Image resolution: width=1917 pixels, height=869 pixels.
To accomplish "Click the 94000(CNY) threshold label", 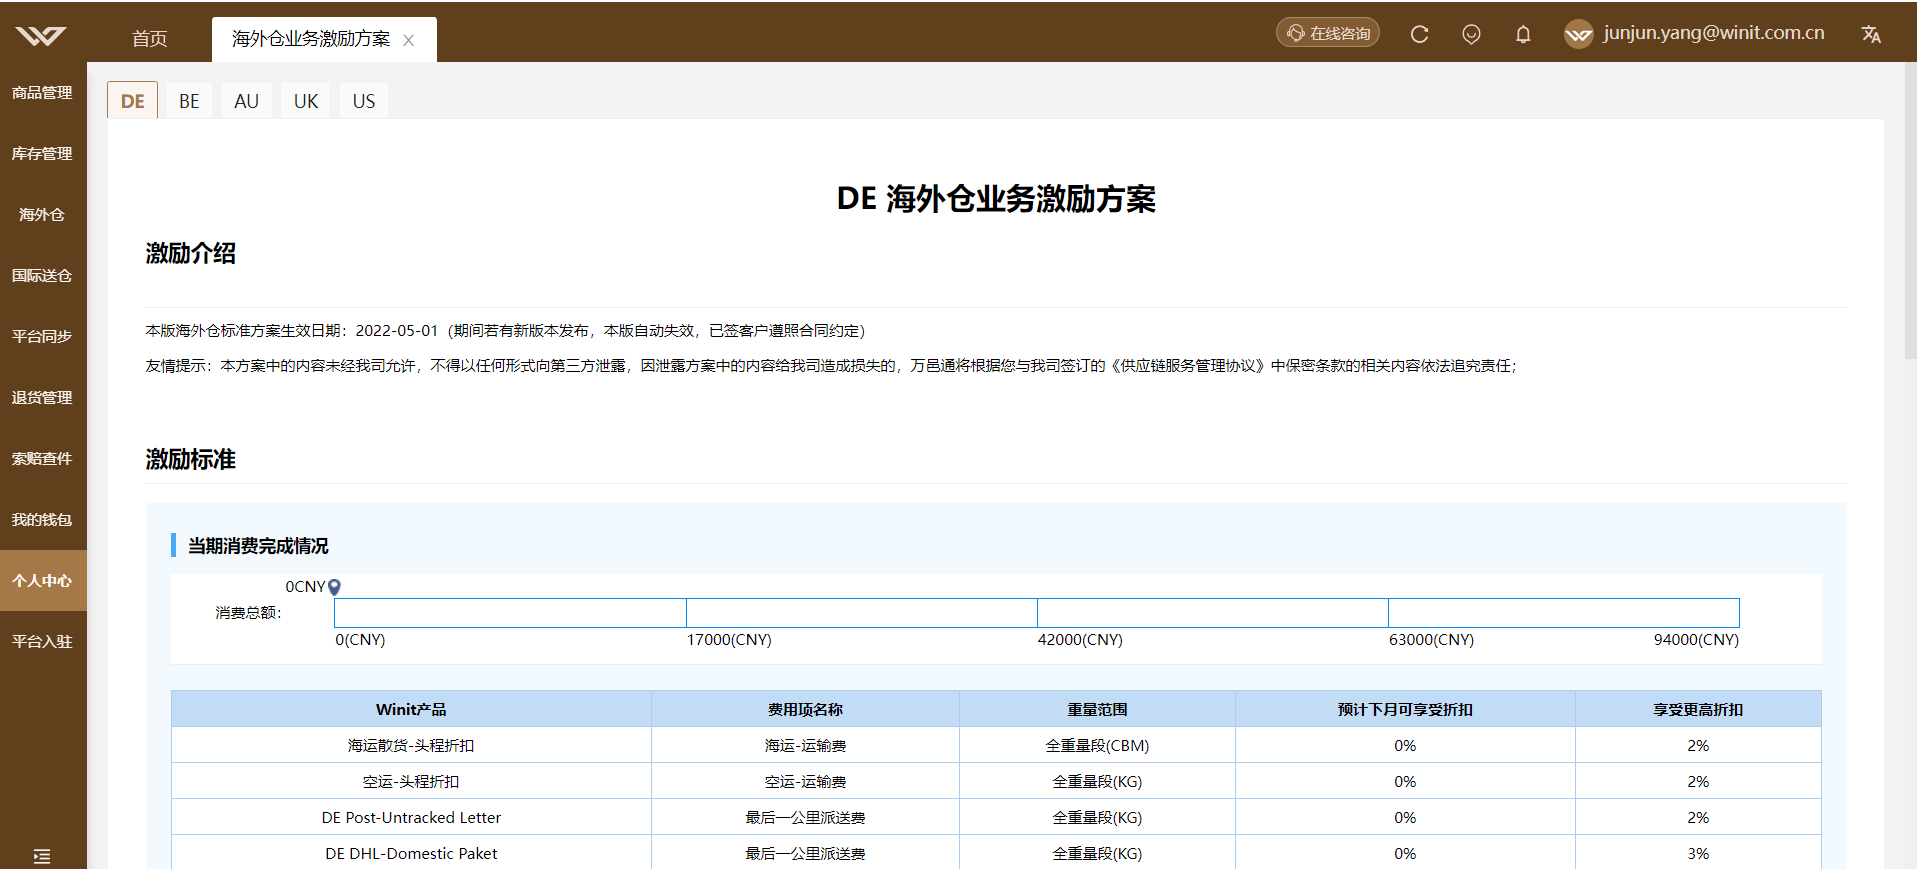I will coord(1696,640).
